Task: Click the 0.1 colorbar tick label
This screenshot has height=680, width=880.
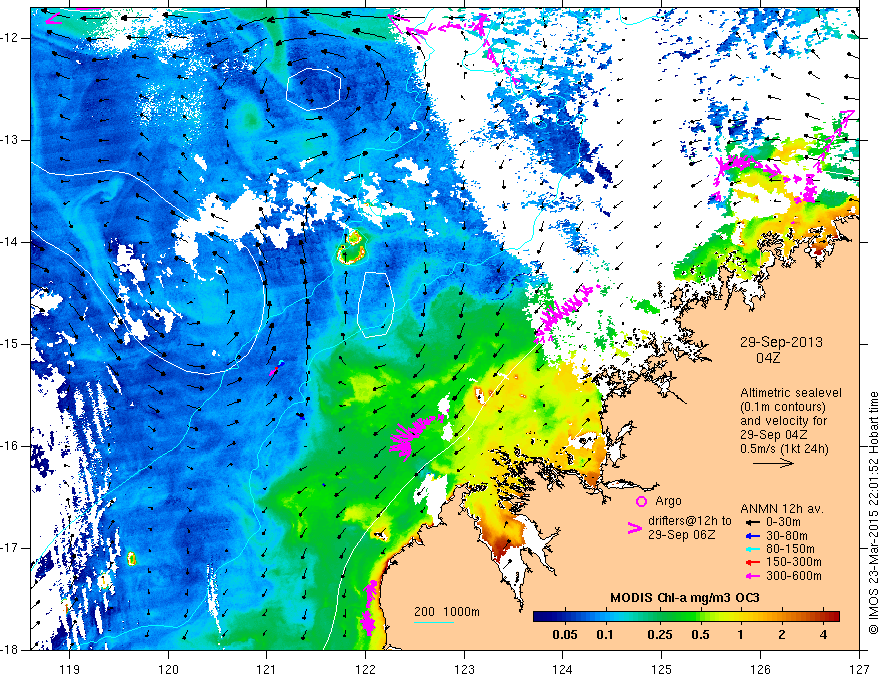Action: pyautogui.click(x=604, y=635)
